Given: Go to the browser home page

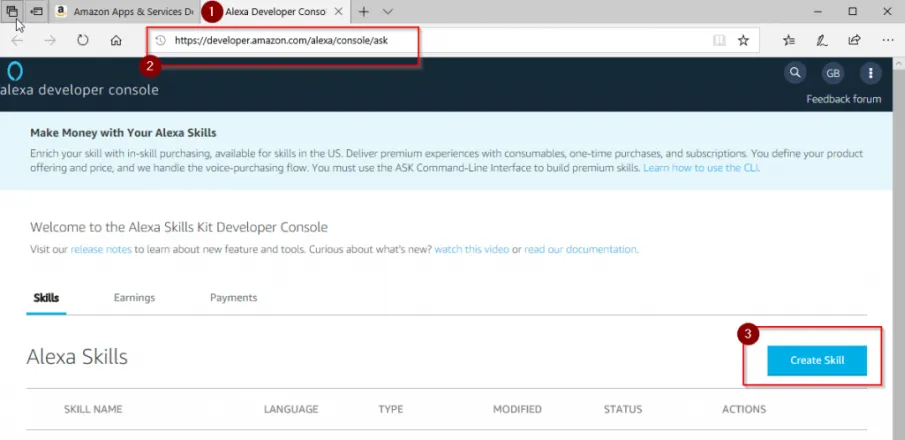Looking at the screenshot, I should (116, 40).
